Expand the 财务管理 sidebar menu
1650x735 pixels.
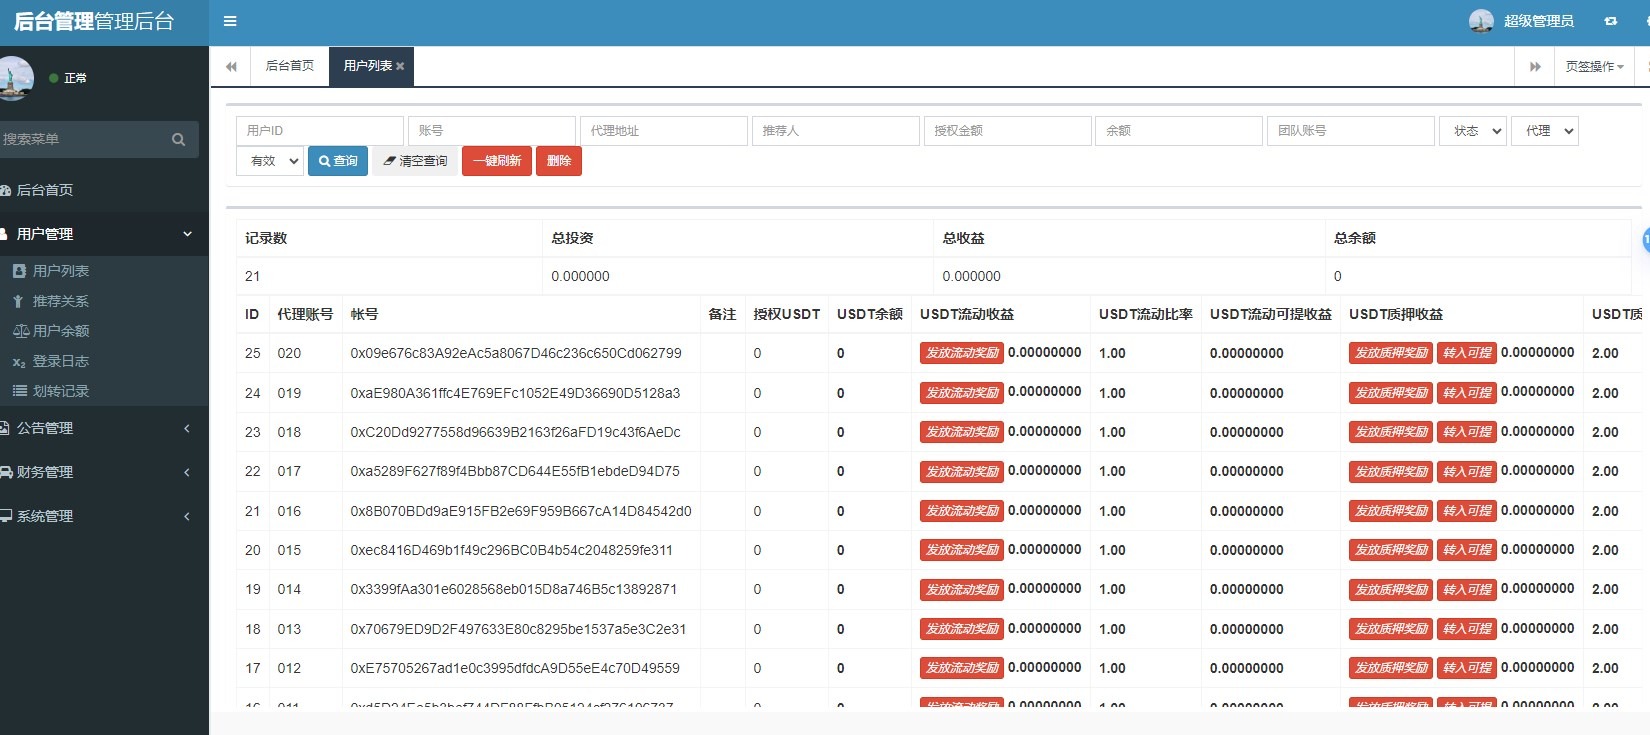(45, 472)
